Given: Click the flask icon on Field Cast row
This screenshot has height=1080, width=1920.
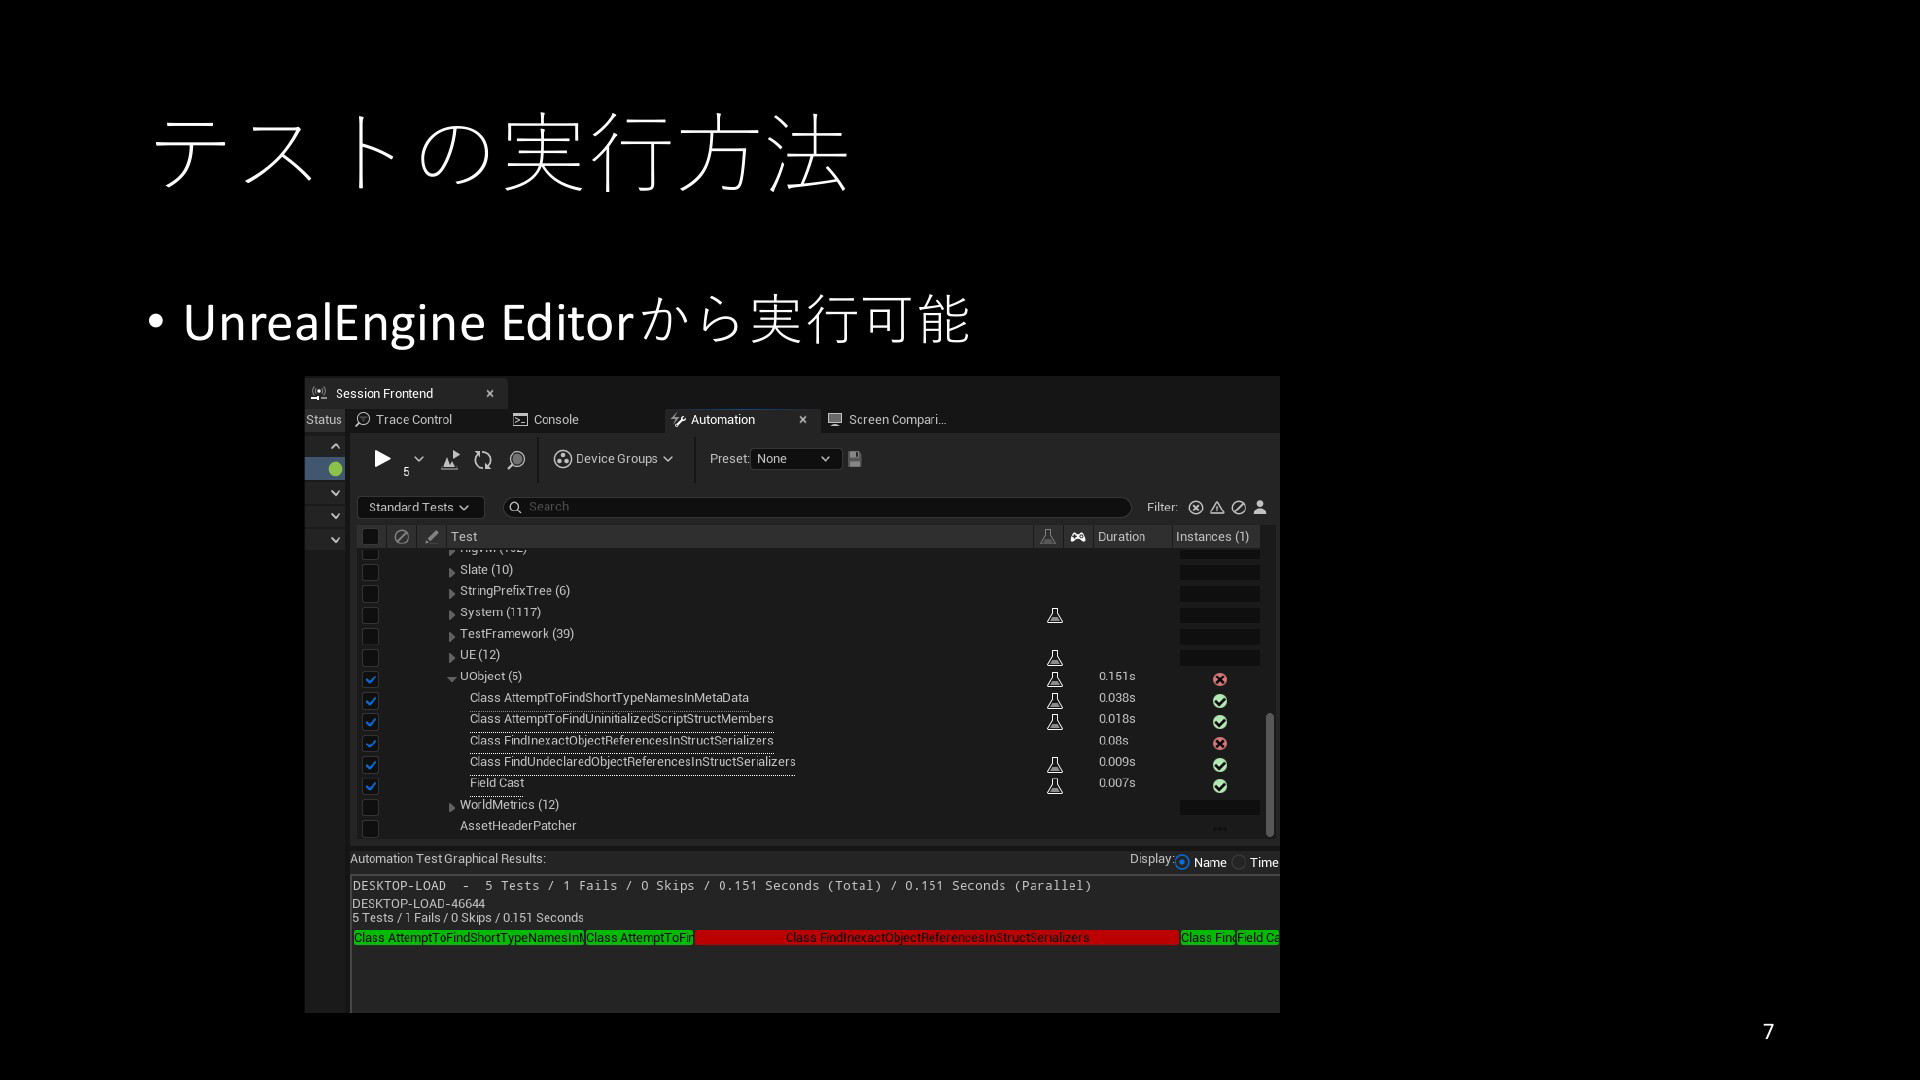Looking at the screenshot, I should click(x=1055, y=786).
